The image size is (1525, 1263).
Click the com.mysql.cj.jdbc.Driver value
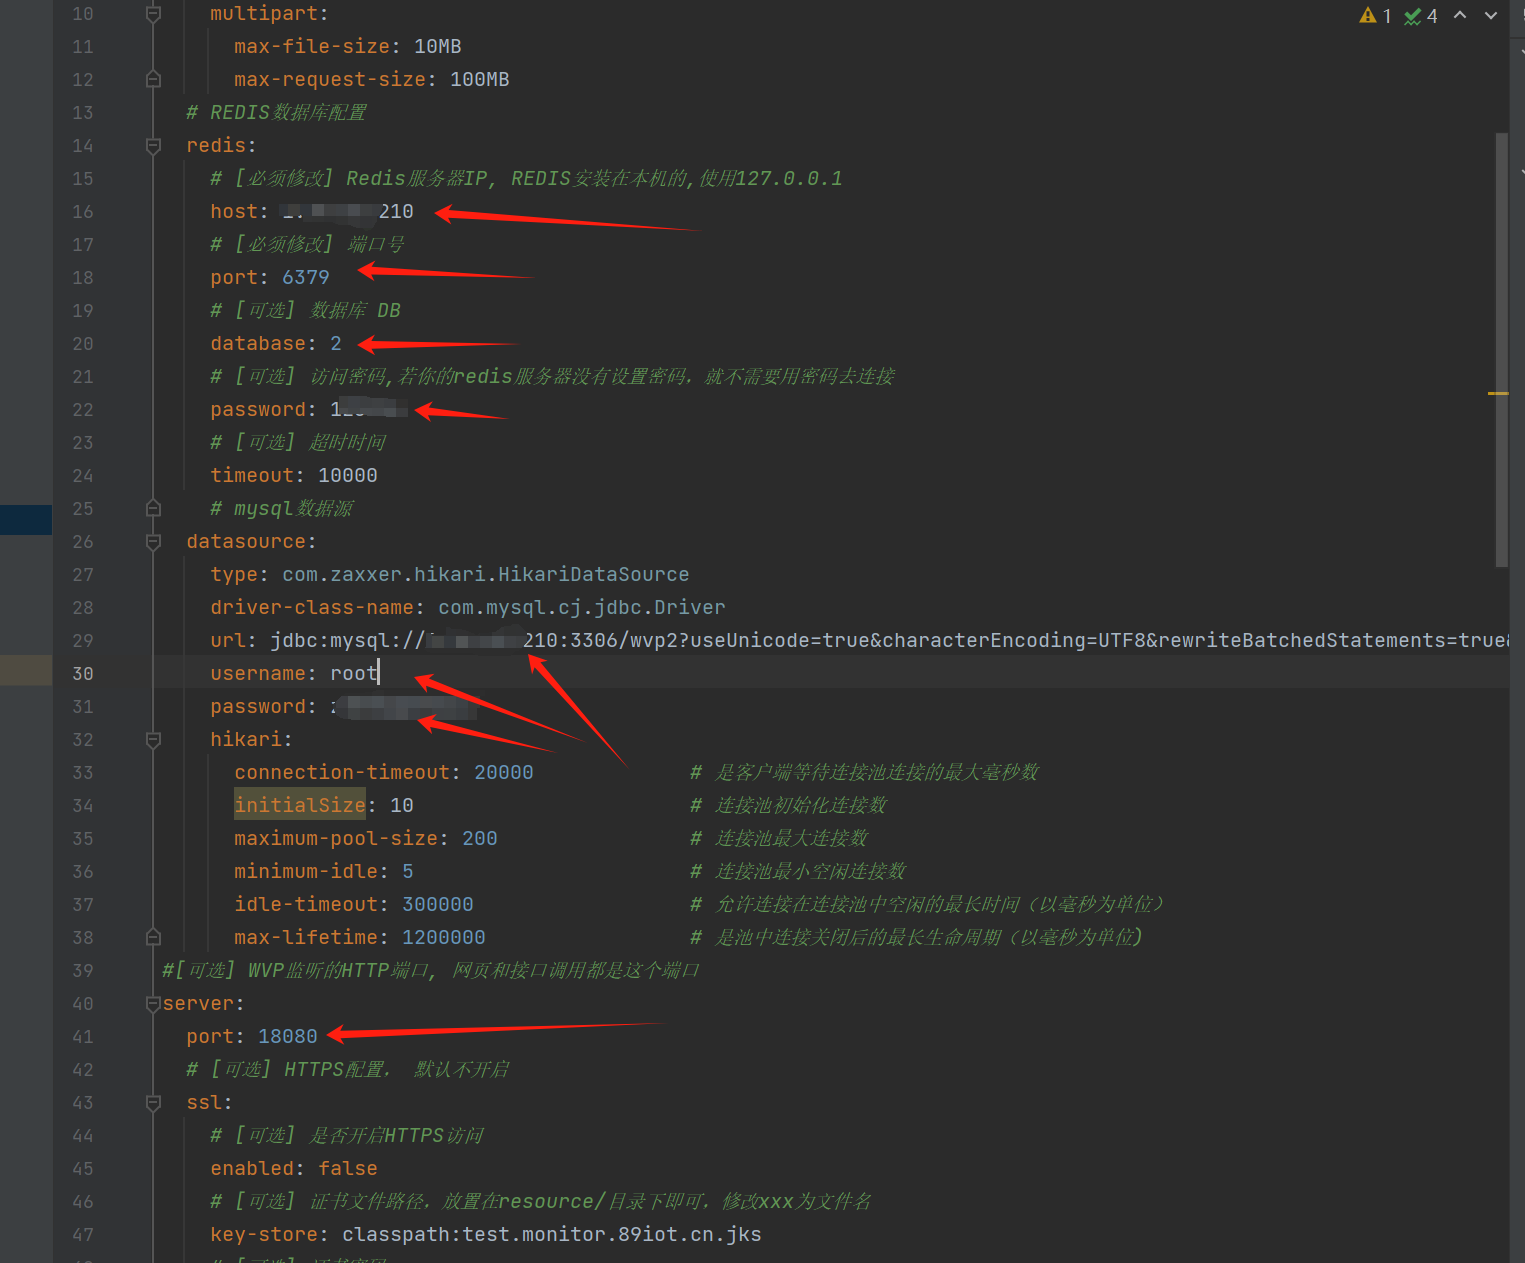point(582,608)
